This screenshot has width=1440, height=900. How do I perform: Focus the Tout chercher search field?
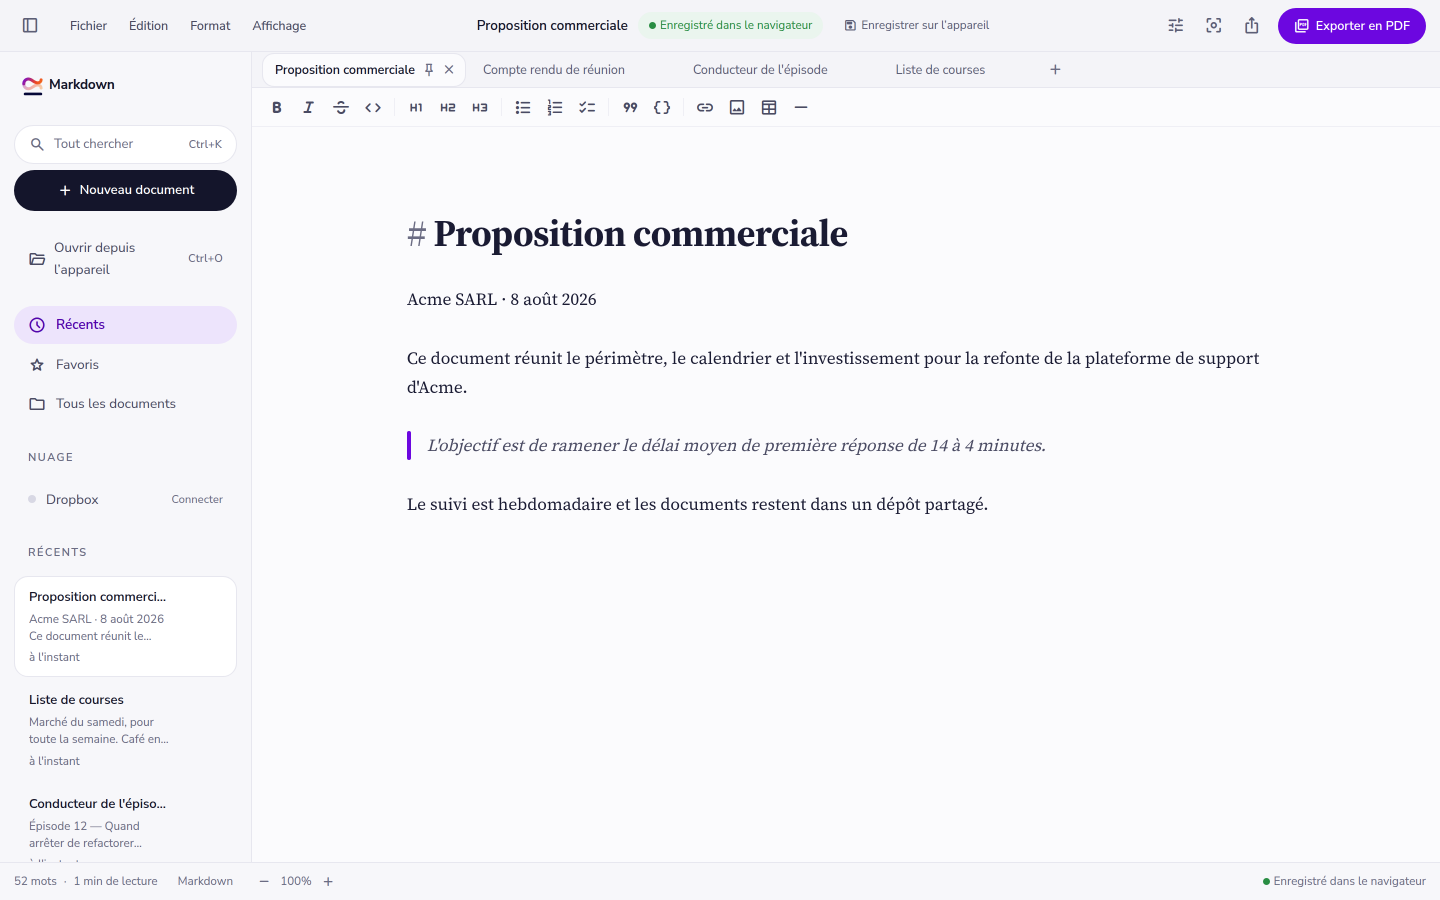tap(125, 144)
